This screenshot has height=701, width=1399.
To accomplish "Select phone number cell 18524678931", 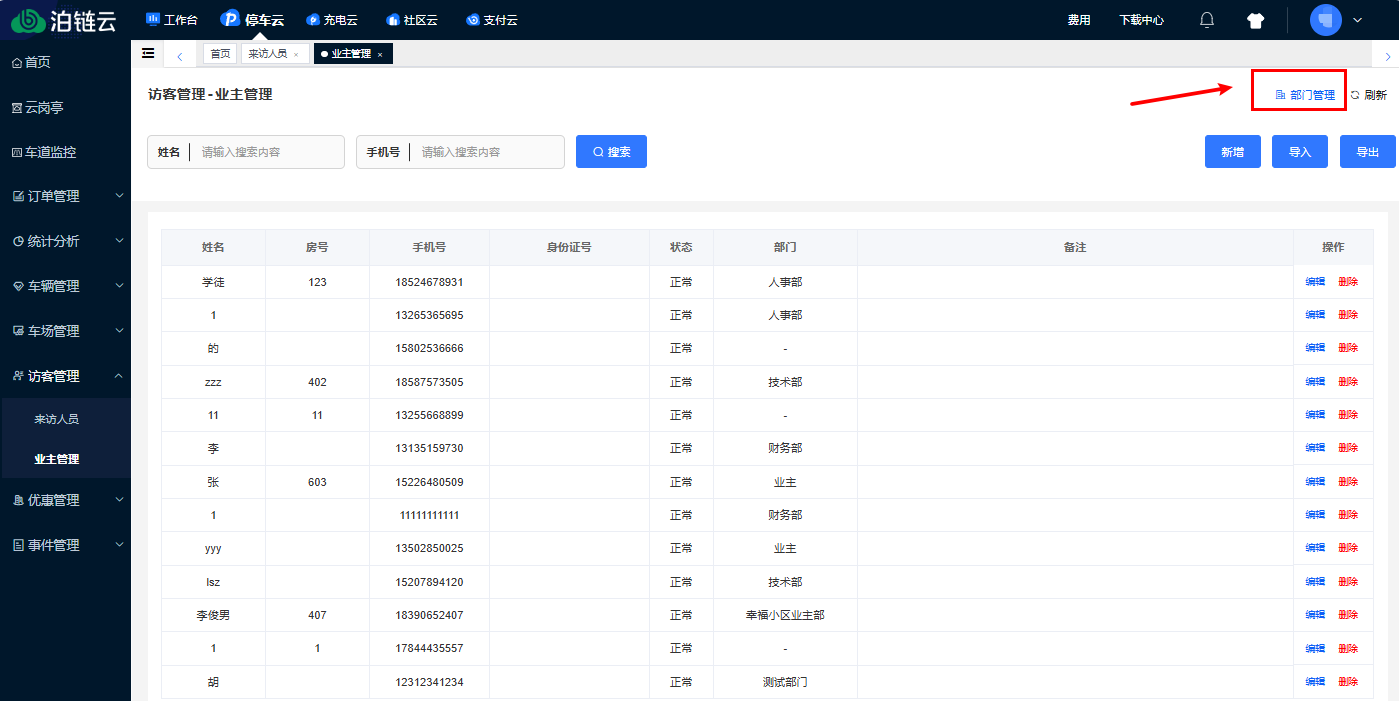I will [429, 282].
